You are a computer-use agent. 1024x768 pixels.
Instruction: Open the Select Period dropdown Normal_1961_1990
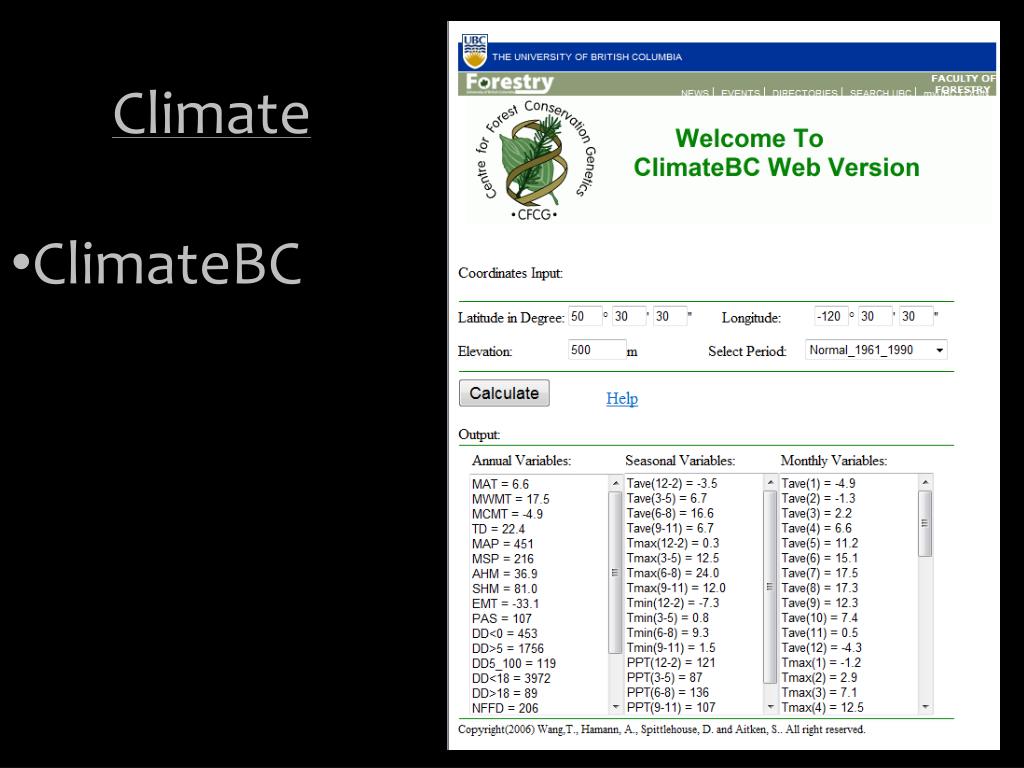tap(876, 350)
